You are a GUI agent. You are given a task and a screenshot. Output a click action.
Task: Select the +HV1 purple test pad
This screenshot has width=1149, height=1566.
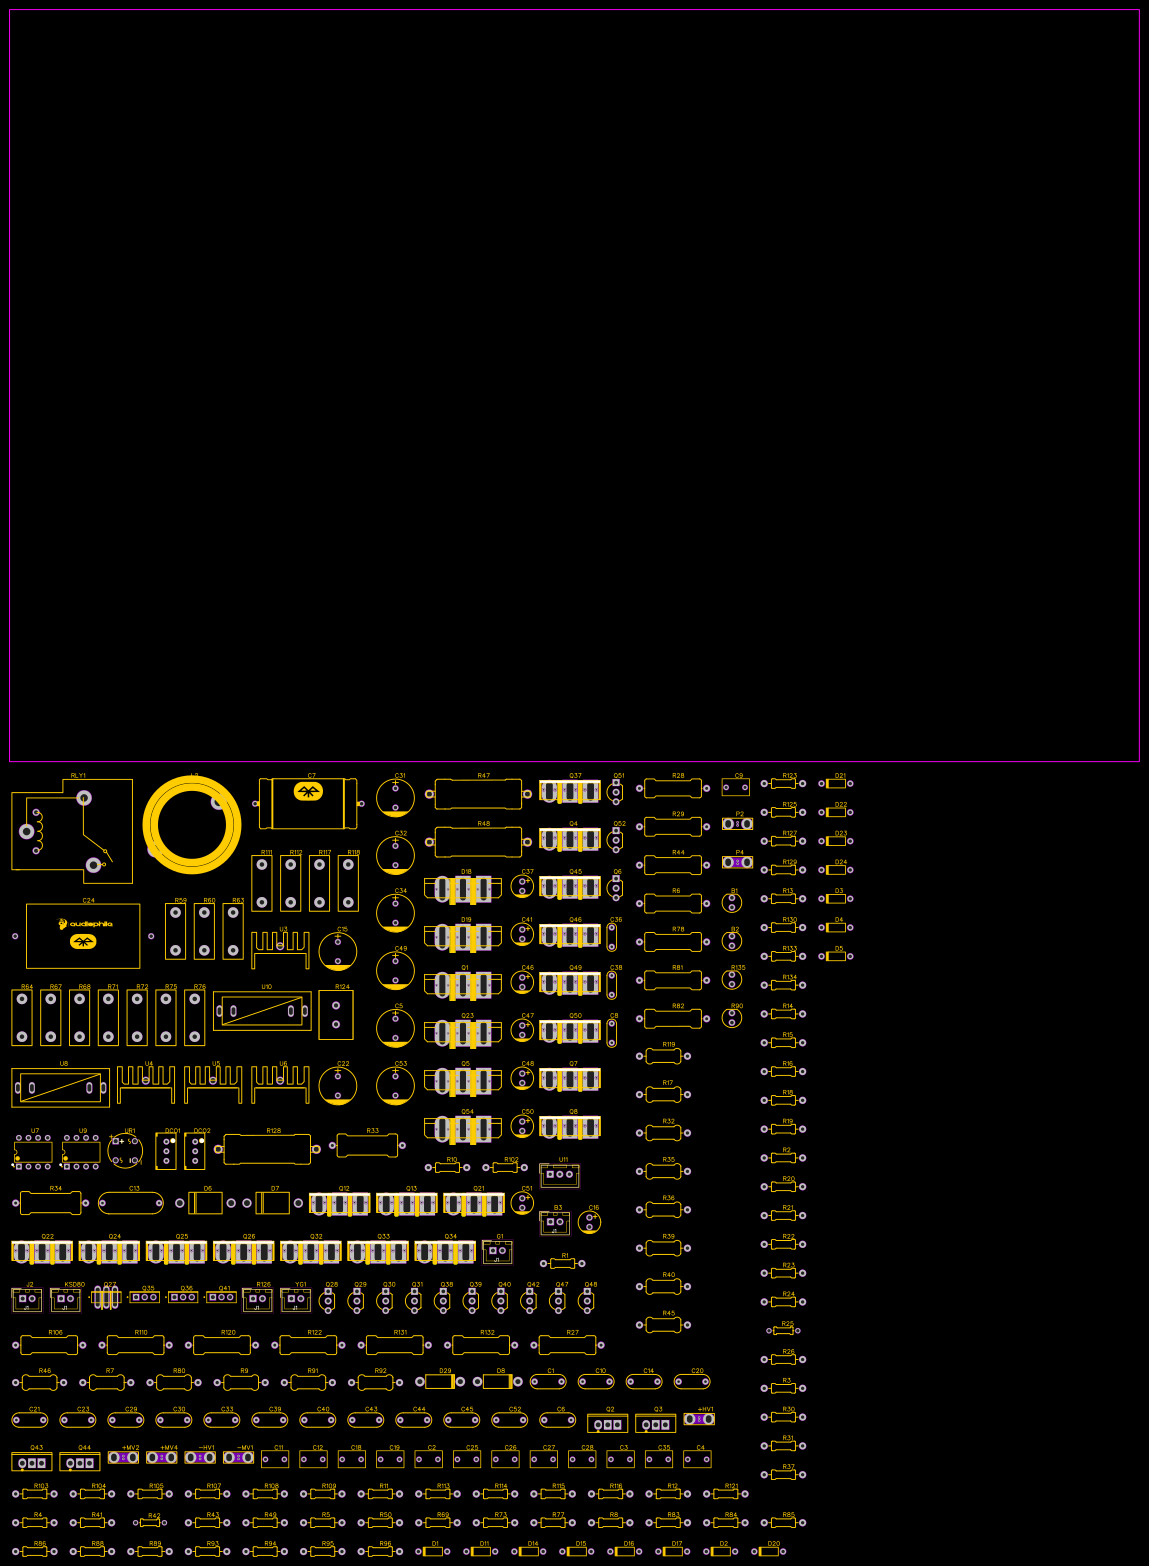pyautogui.click(x=699, y=1419)
